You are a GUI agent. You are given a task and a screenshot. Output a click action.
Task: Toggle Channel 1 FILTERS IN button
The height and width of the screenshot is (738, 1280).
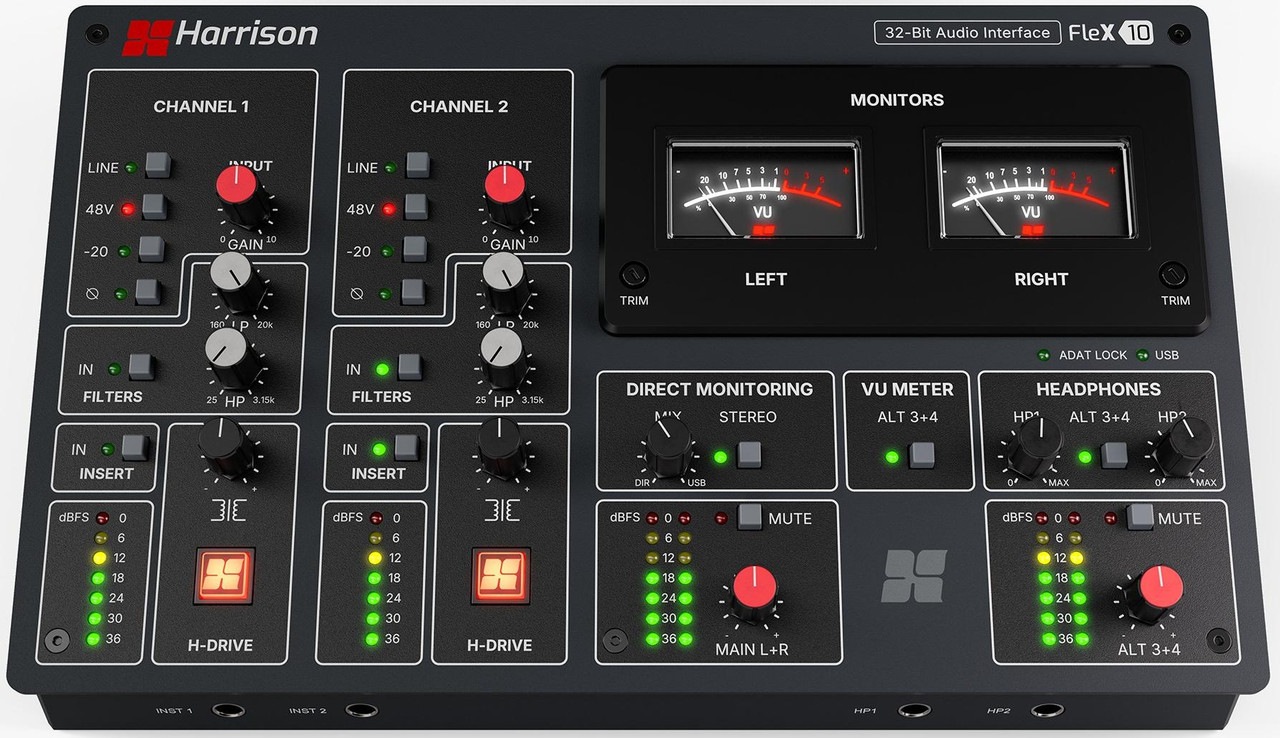[x=143, y=366]
